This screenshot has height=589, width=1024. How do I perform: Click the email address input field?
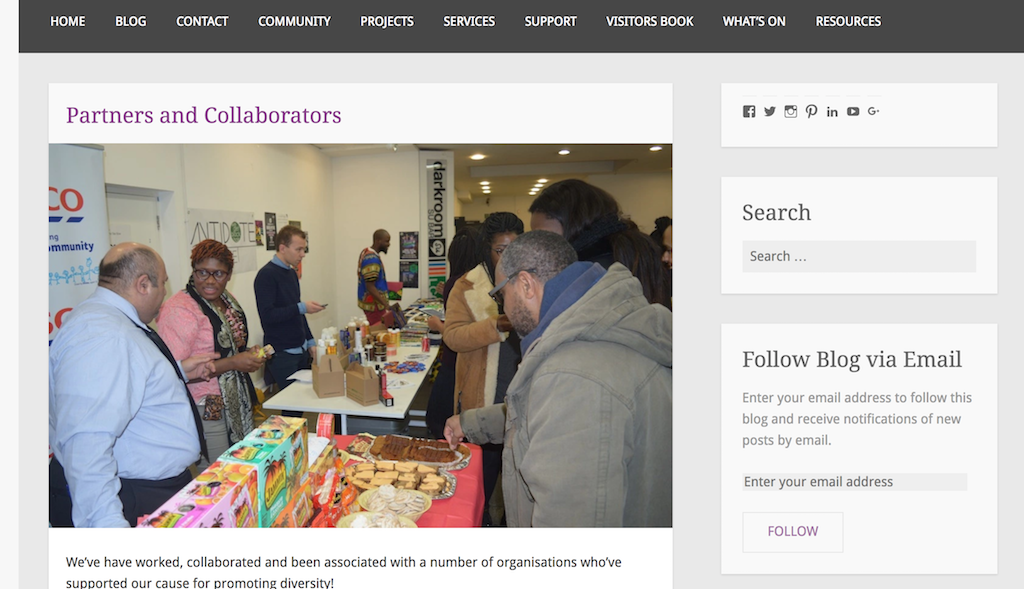click(854, 482)
